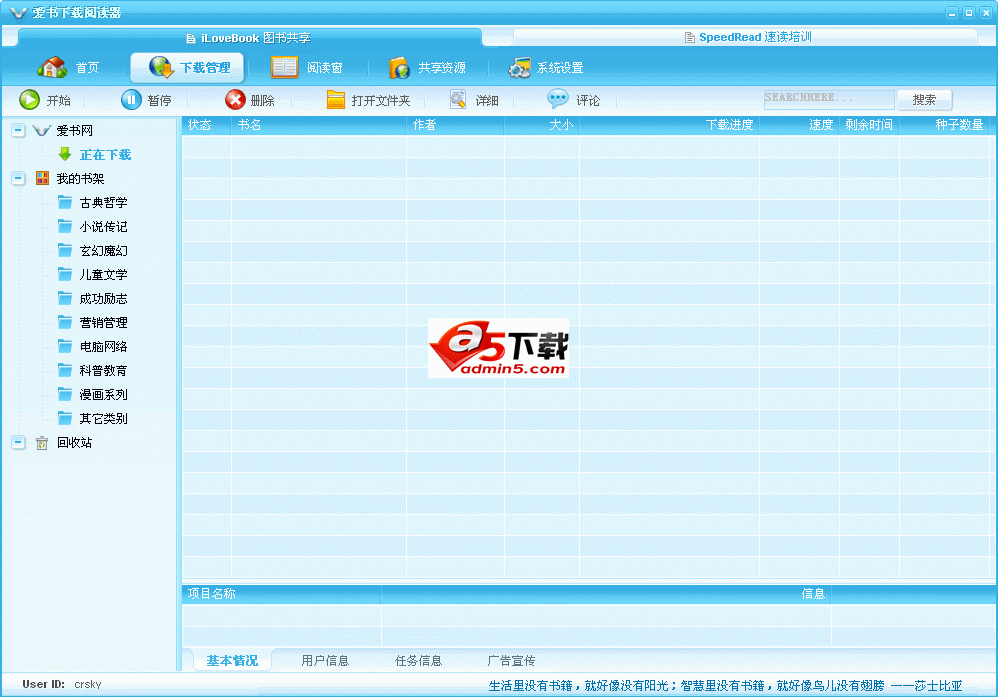Image resolution: width=998 pixels, height=697 pixels.
Task: Maximize the 爱书下载阅读器 window
Action: tap(969, 13)
